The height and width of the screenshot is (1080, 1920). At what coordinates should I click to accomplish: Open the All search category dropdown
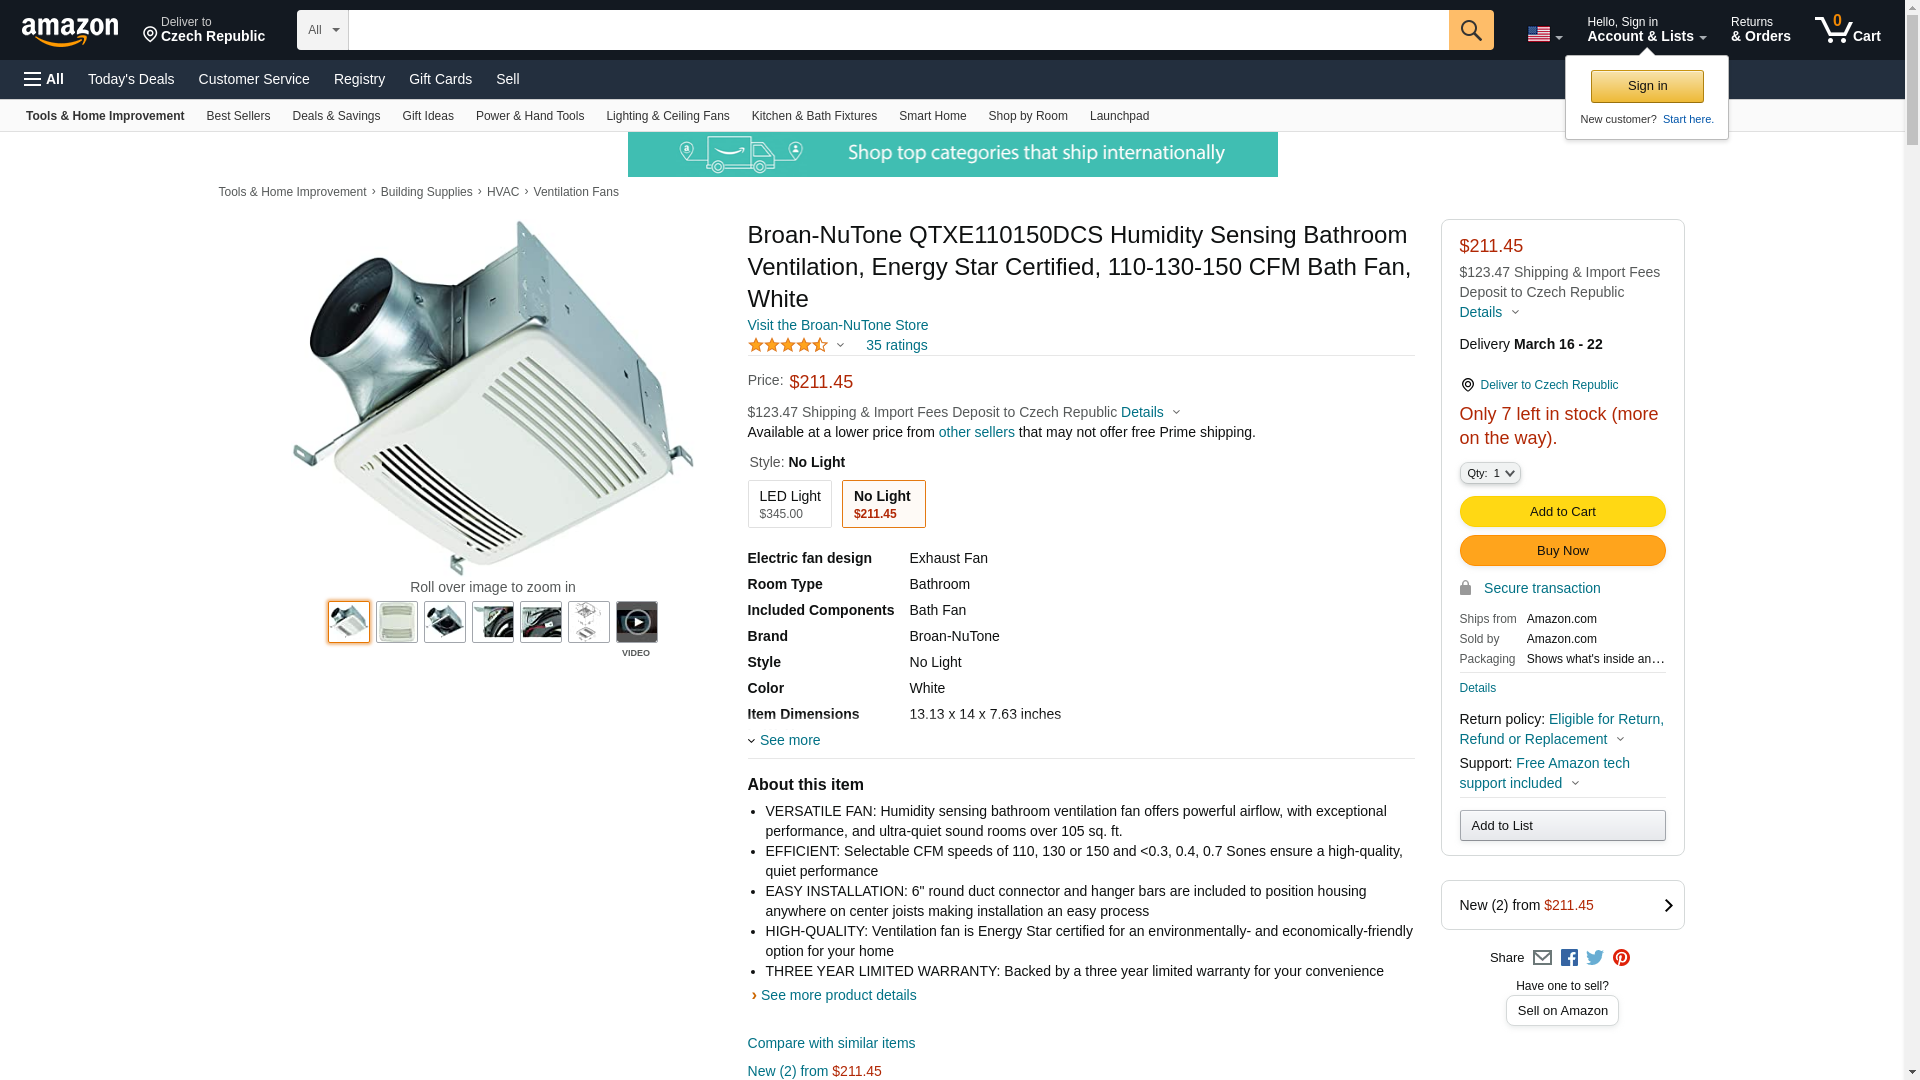(x=322, y=30)
